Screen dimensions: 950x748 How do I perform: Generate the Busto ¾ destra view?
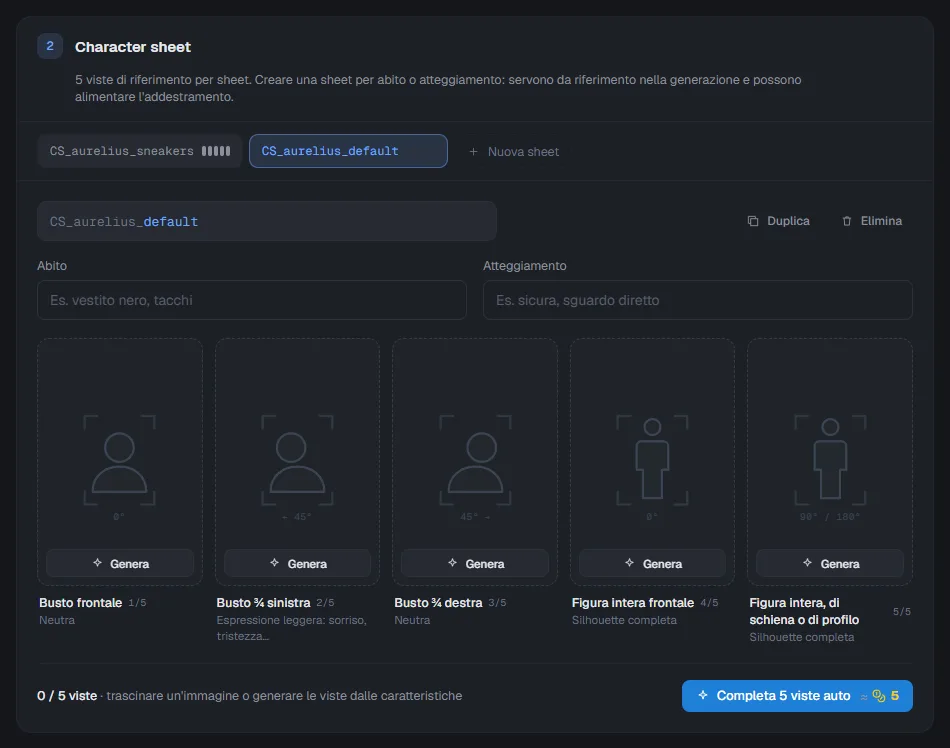click(475, 563)
